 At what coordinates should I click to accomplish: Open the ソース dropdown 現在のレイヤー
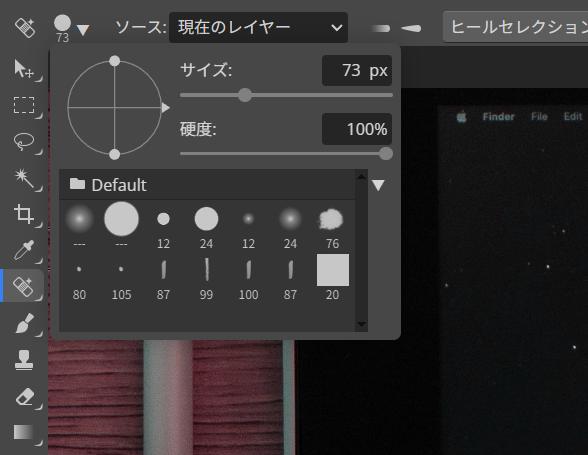[x=258, y=27]
